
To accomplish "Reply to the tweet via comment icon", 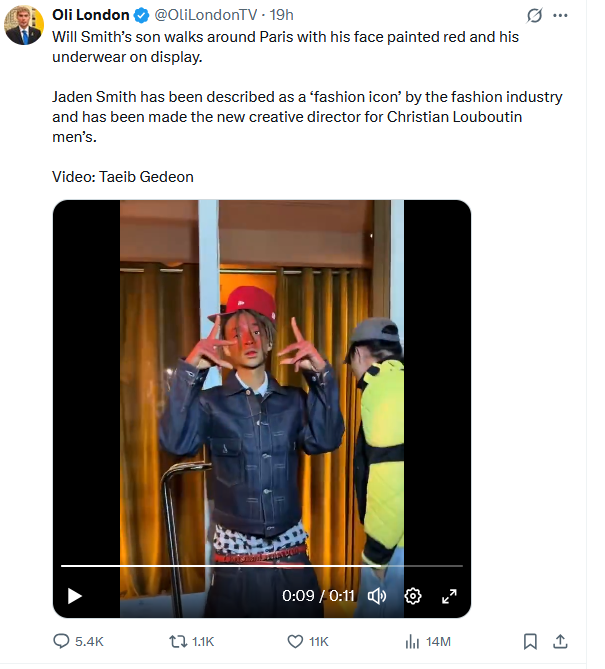I will [x=61, y=641].
